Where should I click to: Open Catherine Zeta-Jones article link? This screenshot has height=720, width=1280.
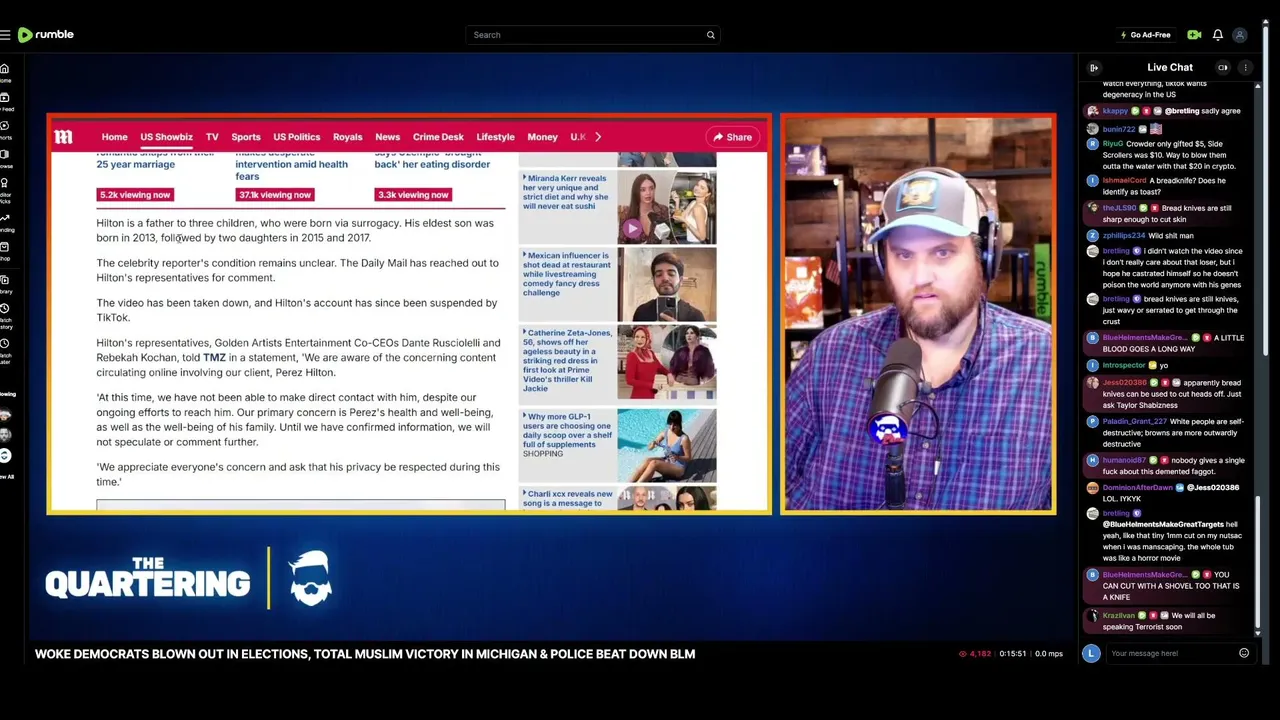[x=569, y=361]
